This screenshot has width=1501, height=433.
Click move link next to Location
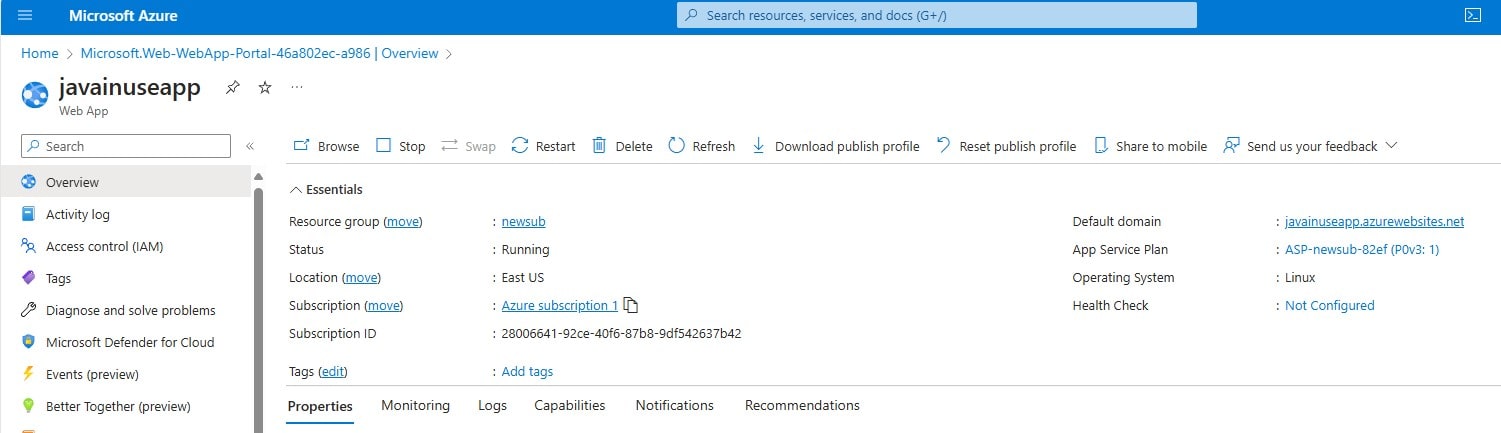pyautogui.click(x=362, y=278)
